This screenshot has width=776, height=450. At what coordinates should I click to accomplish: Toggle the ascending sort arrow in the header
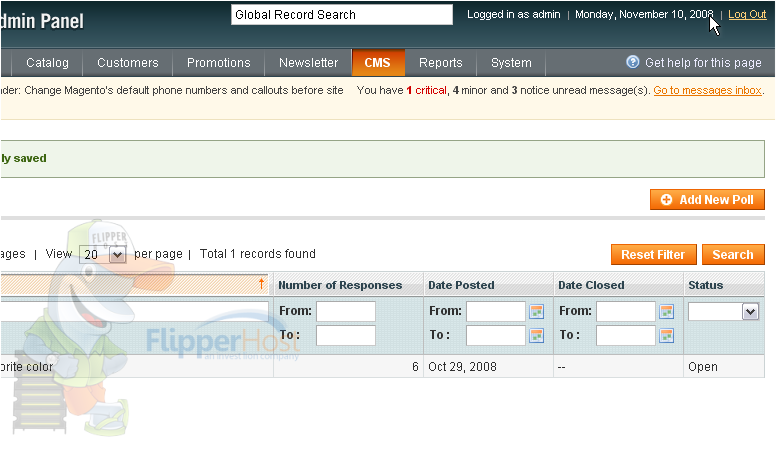261,284
